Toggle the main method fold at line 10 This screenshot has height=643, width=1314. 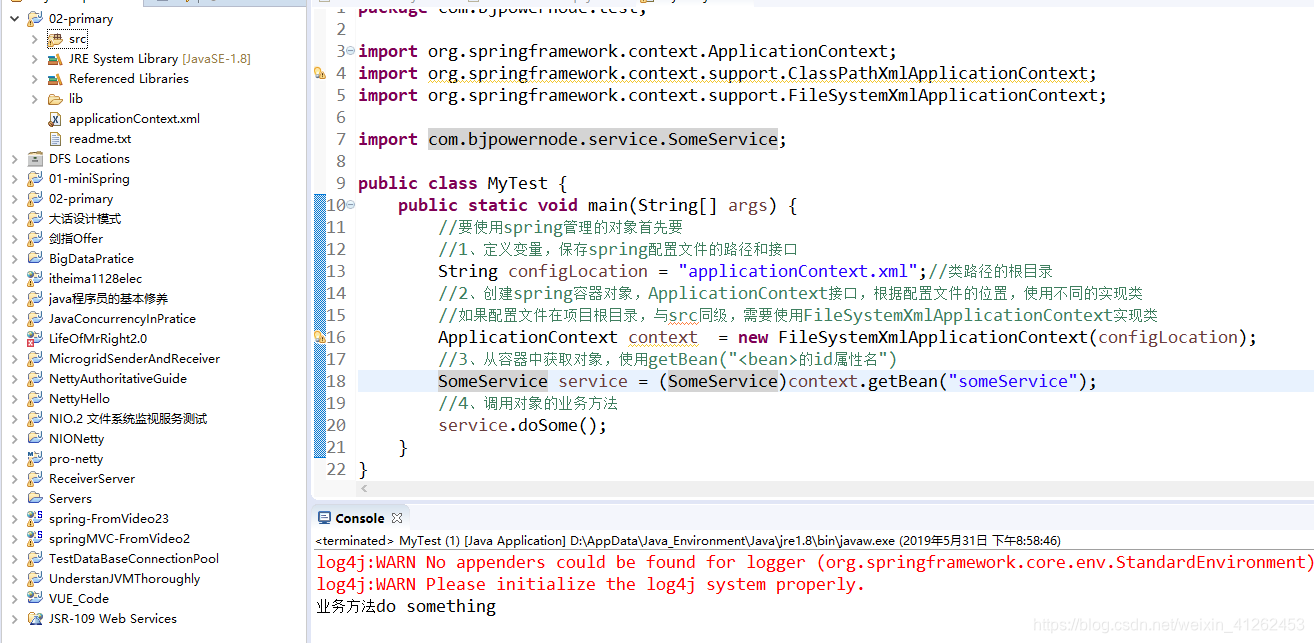(350, 206)
